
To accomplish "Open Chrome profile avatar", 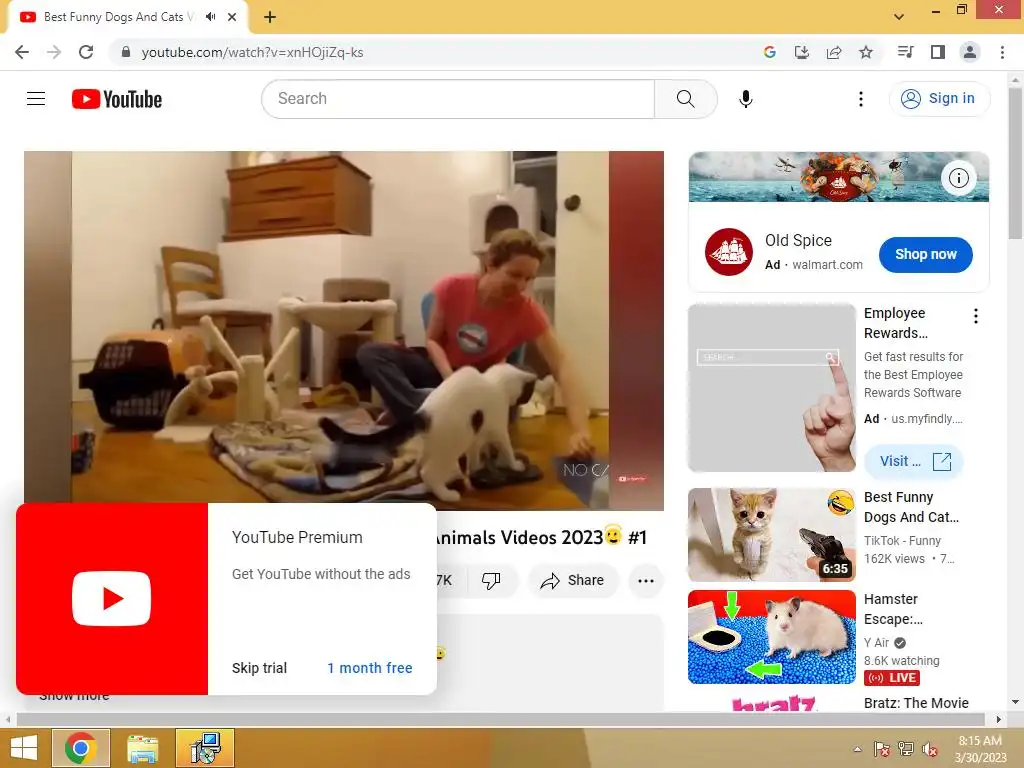I will tap(970, 52).
